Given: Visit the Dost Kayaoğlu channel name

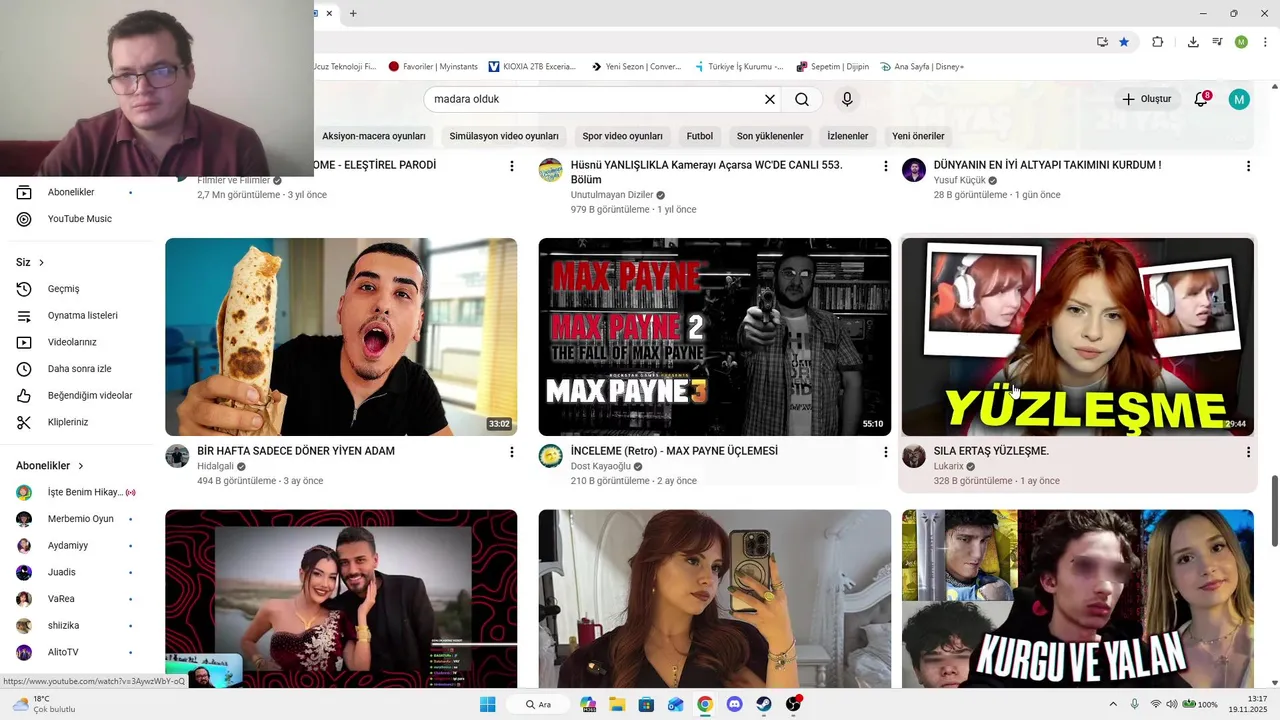Looking at the screenshot, I should point(600,466).
